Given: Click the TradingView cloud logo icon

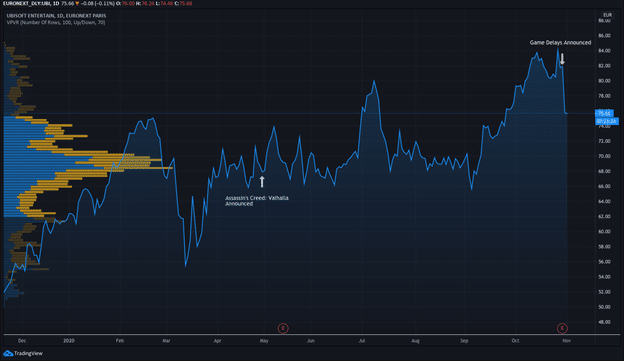Looking at the screenshot, I should (x=8, y=353).
